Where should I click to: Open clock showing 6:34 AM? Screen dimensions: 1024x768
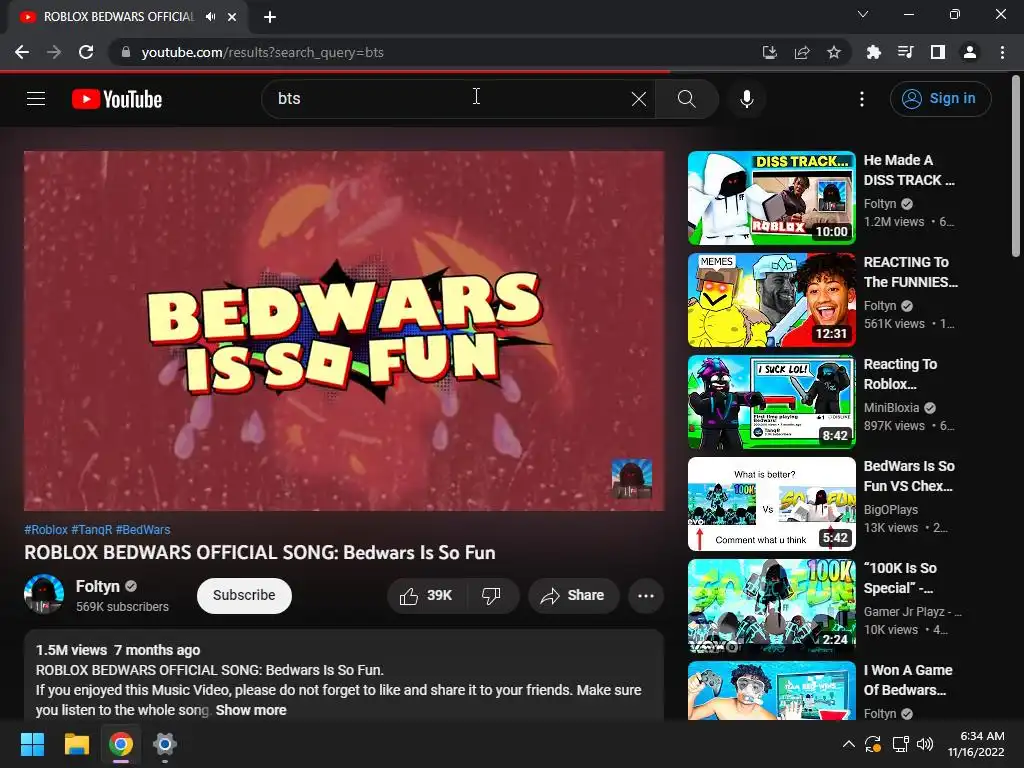tap(976, 744)
